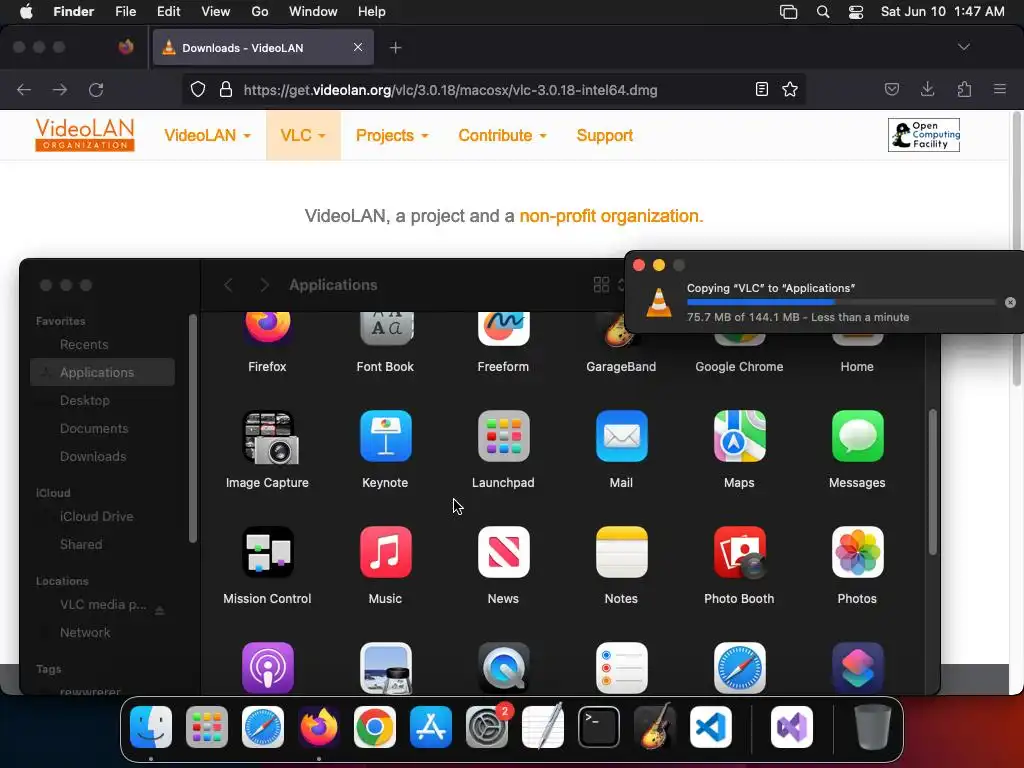The height and width of the screenshot is (768, 1024).
Task: Open Save to Pocket button
Action: point(891,89)
